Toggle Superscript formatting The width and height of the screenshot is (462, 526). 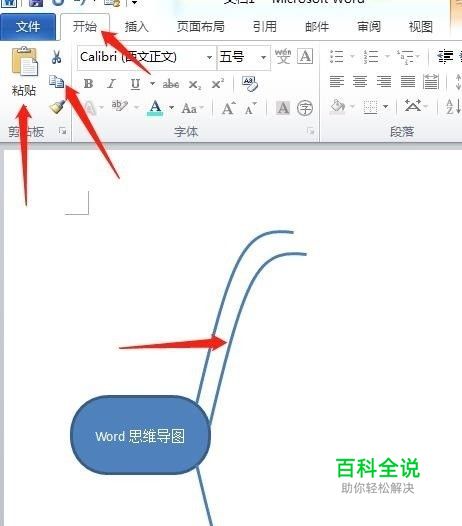(x=218, y=84)
